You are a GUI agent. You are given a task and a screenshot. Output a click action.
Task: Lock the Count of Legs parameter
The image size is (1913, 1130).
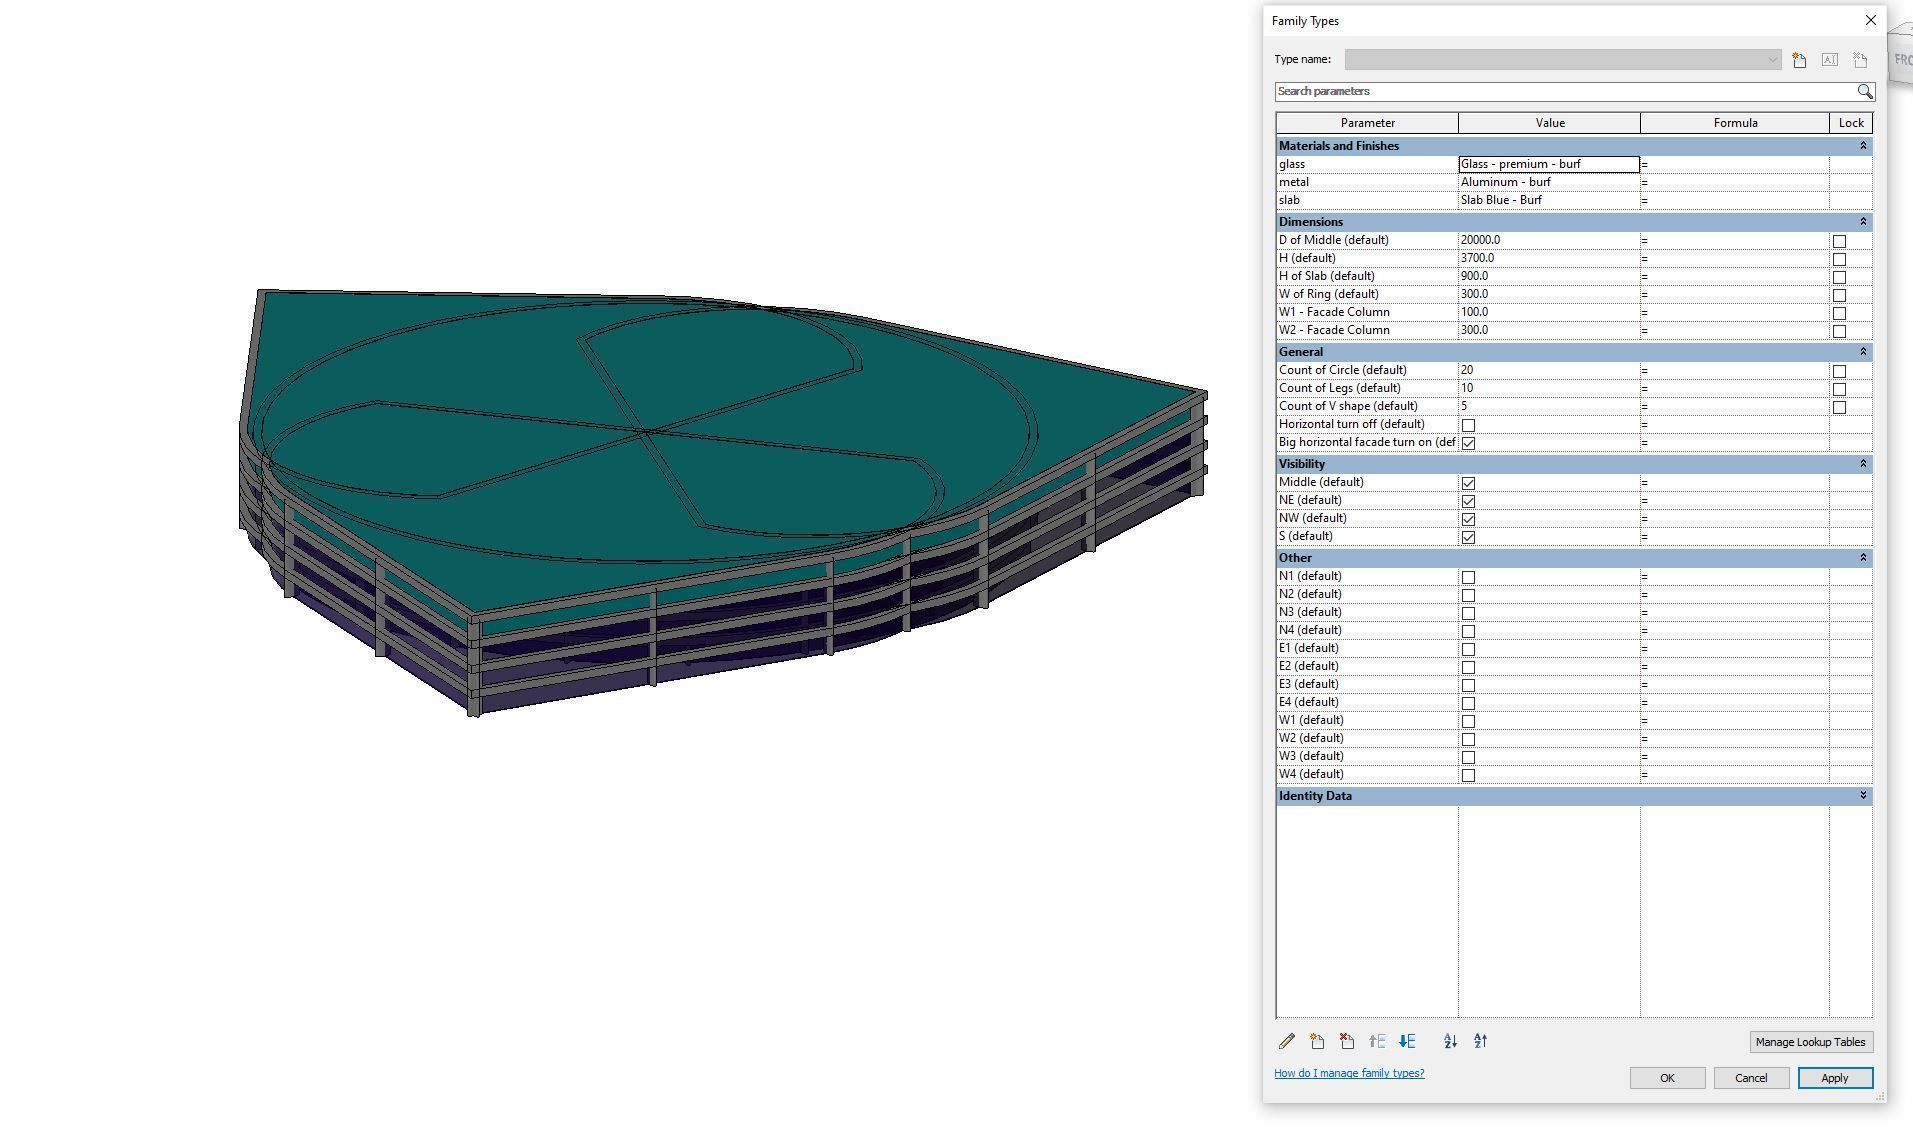pyautogui.click(x=1839, y=389)
